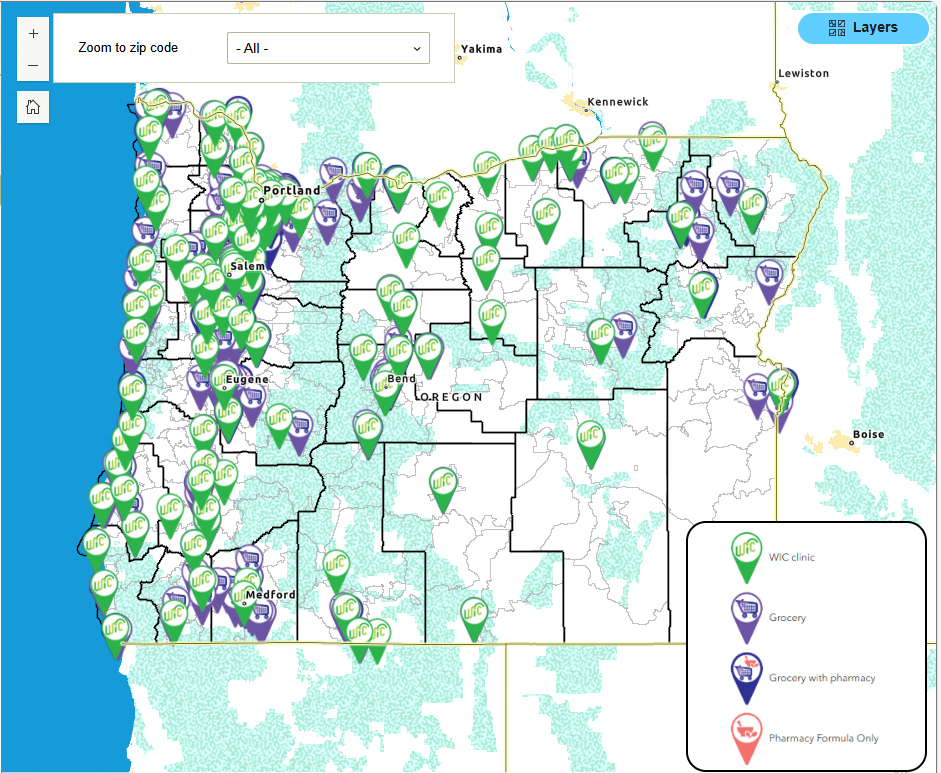
Task: Click the 'Grocery' legend text
Action: point(787,618)
